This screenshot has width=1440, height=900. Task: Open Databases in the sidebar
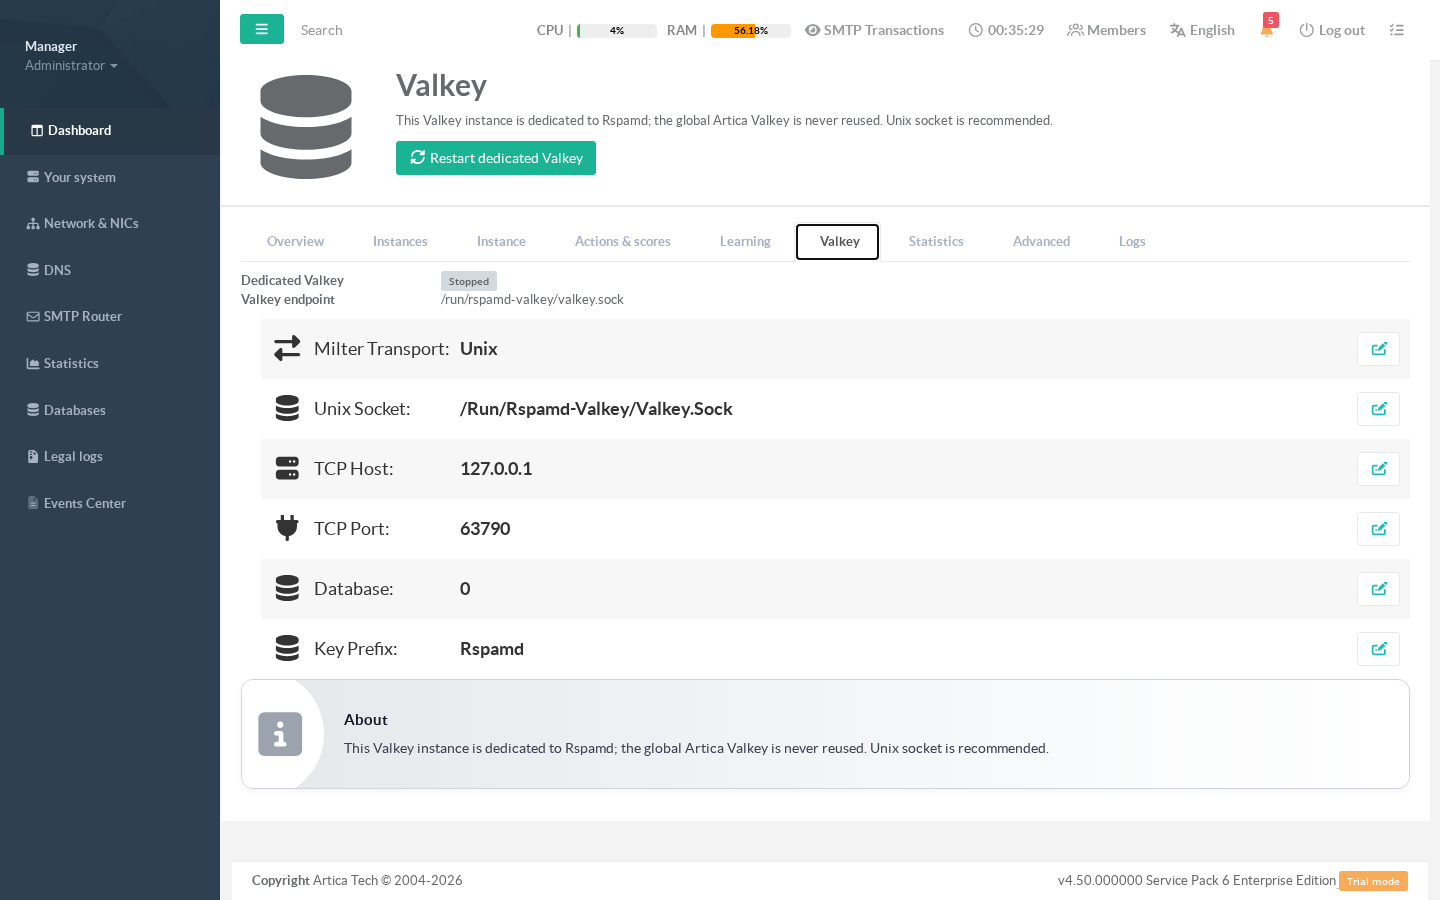110,410
